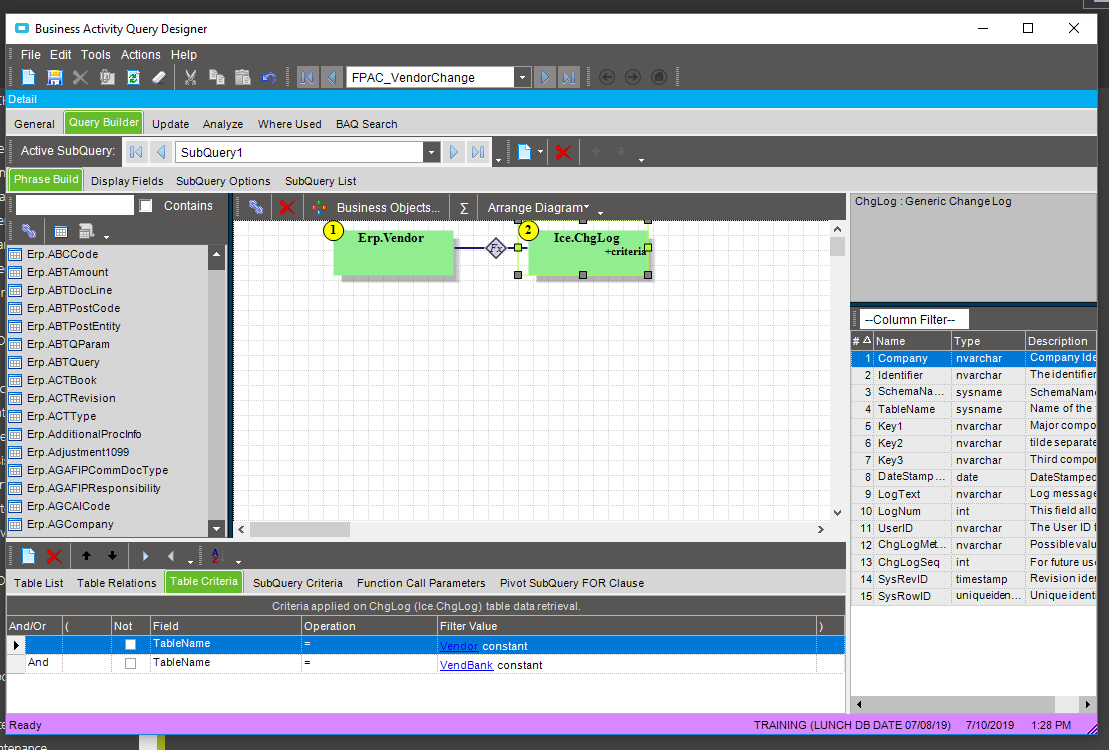Check the Not box in Vendor criteria row

[129, 646]
